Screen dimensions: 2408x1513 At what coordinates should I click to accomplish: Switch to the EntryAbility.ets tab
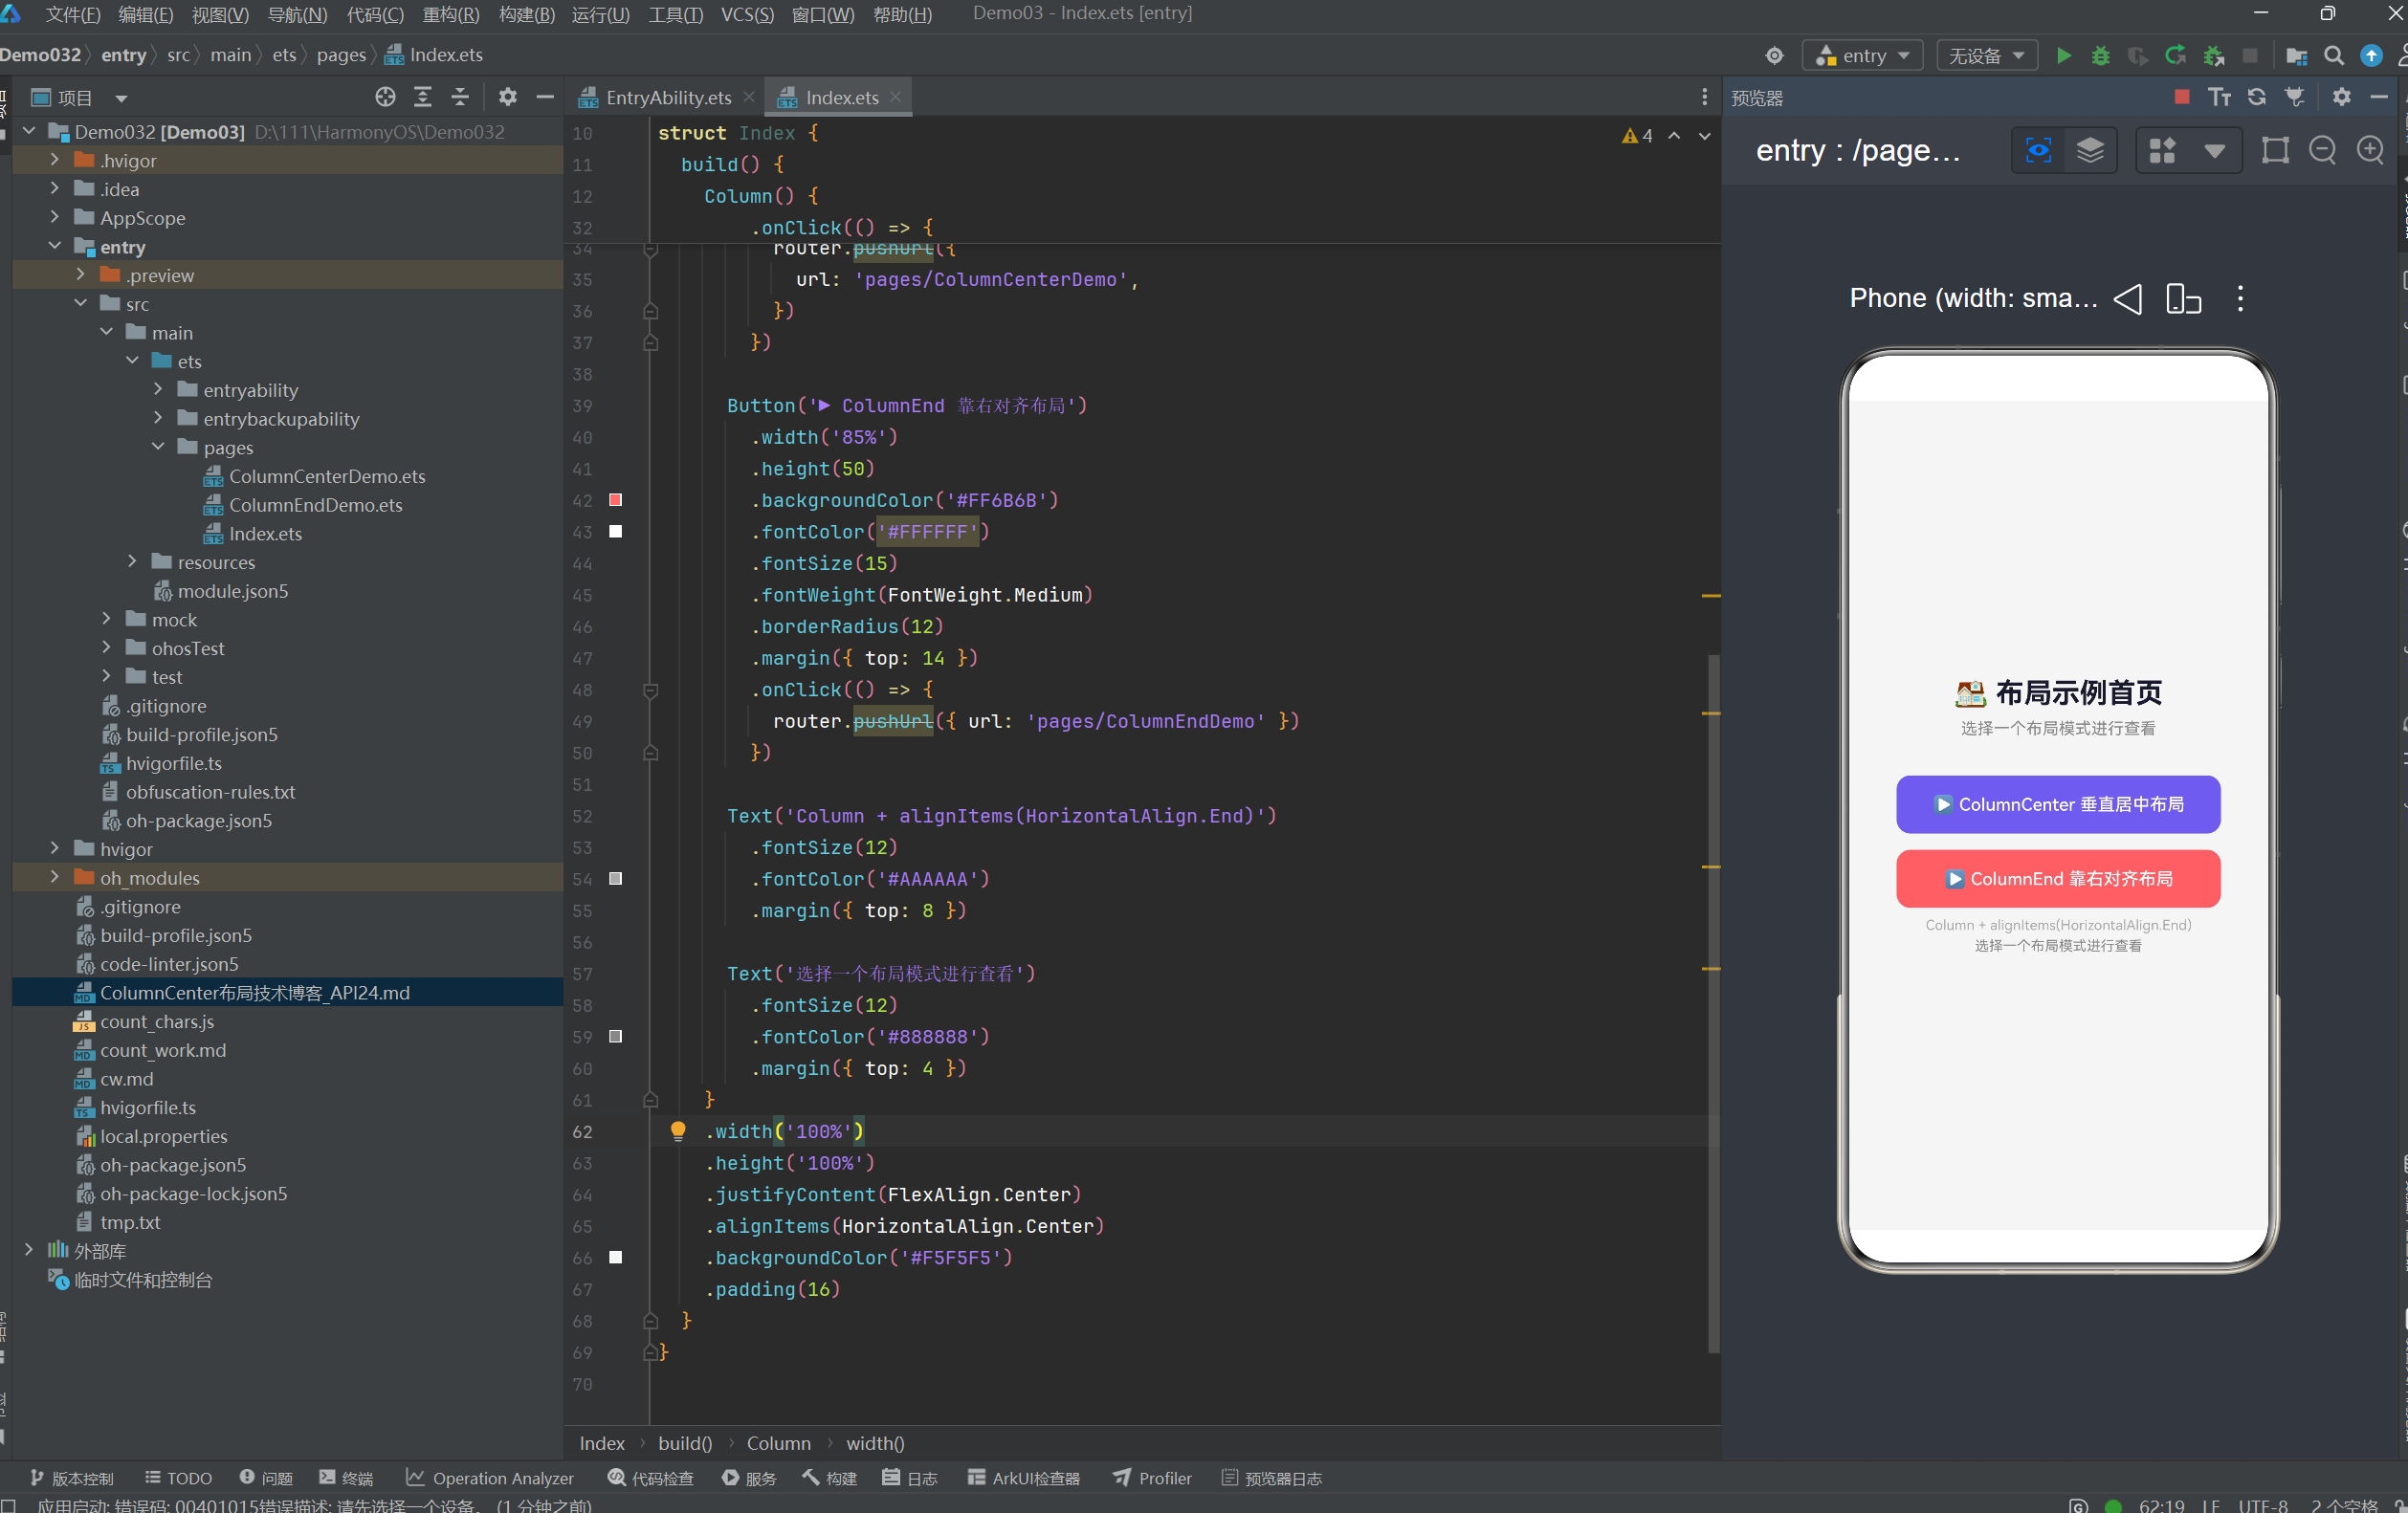point(668,97)
